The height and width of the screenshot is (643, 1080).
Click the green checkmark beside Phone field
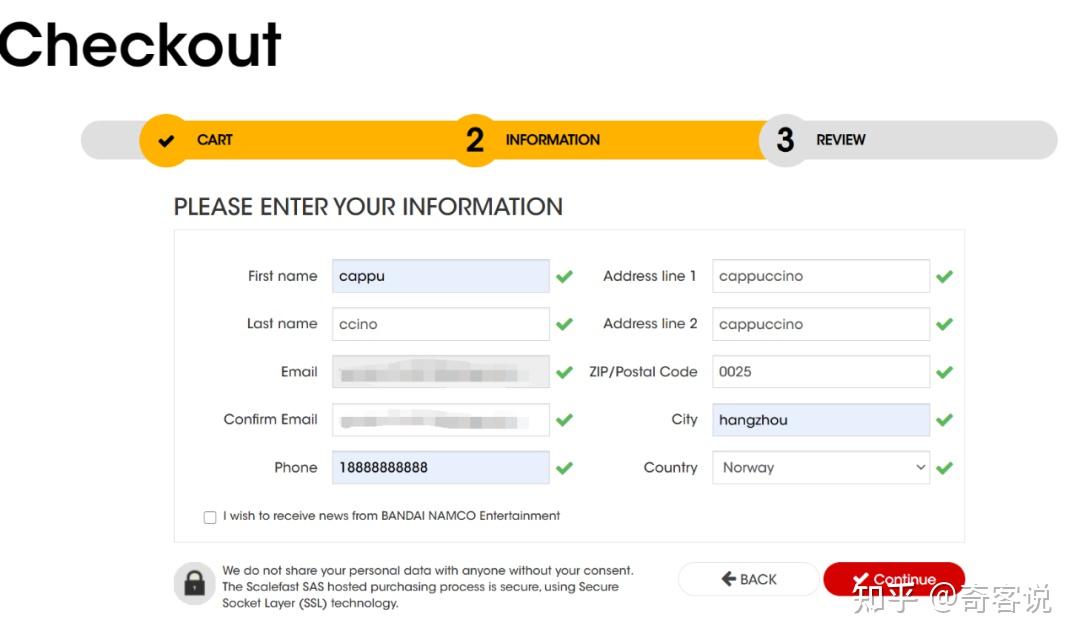[x=564, y=467]
